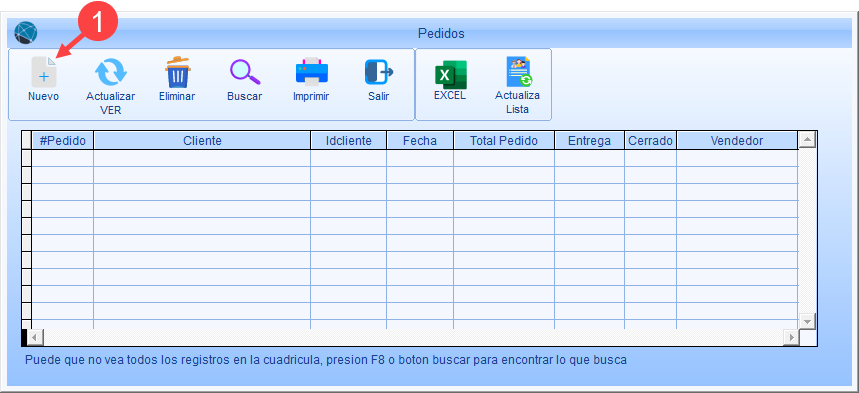The height and width of the screenshot is (393, 859).
Task: Click the Imprimir printer icon
Action: (312, 72)
